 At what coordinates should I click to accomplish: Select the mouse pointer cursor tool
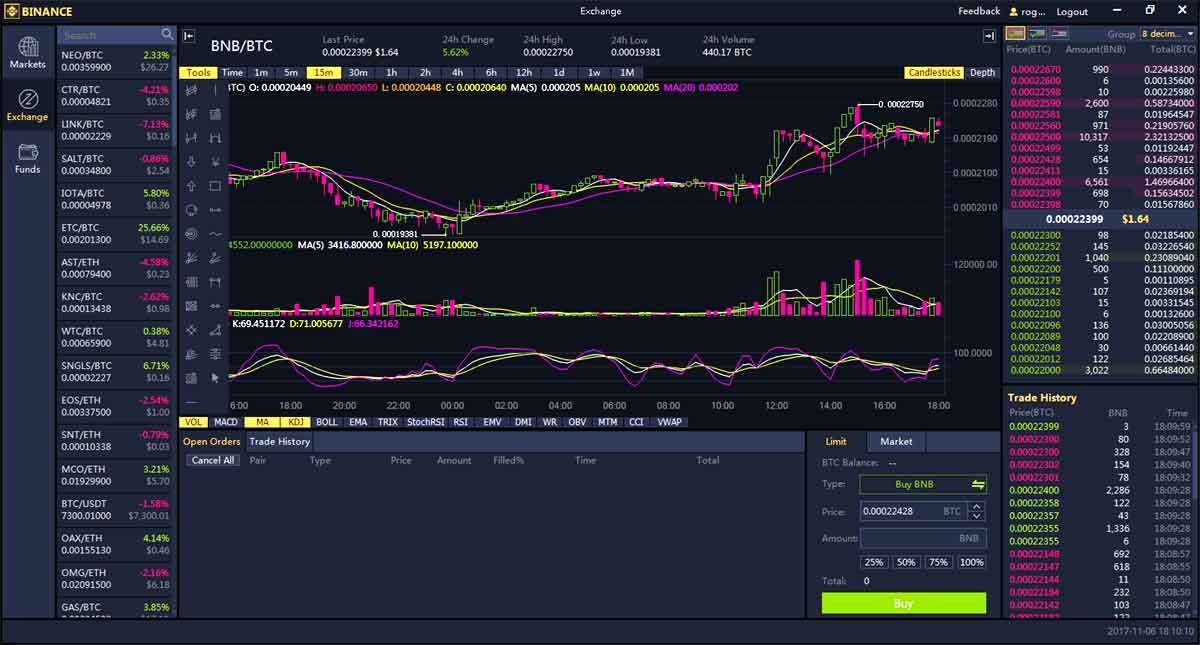215,378
